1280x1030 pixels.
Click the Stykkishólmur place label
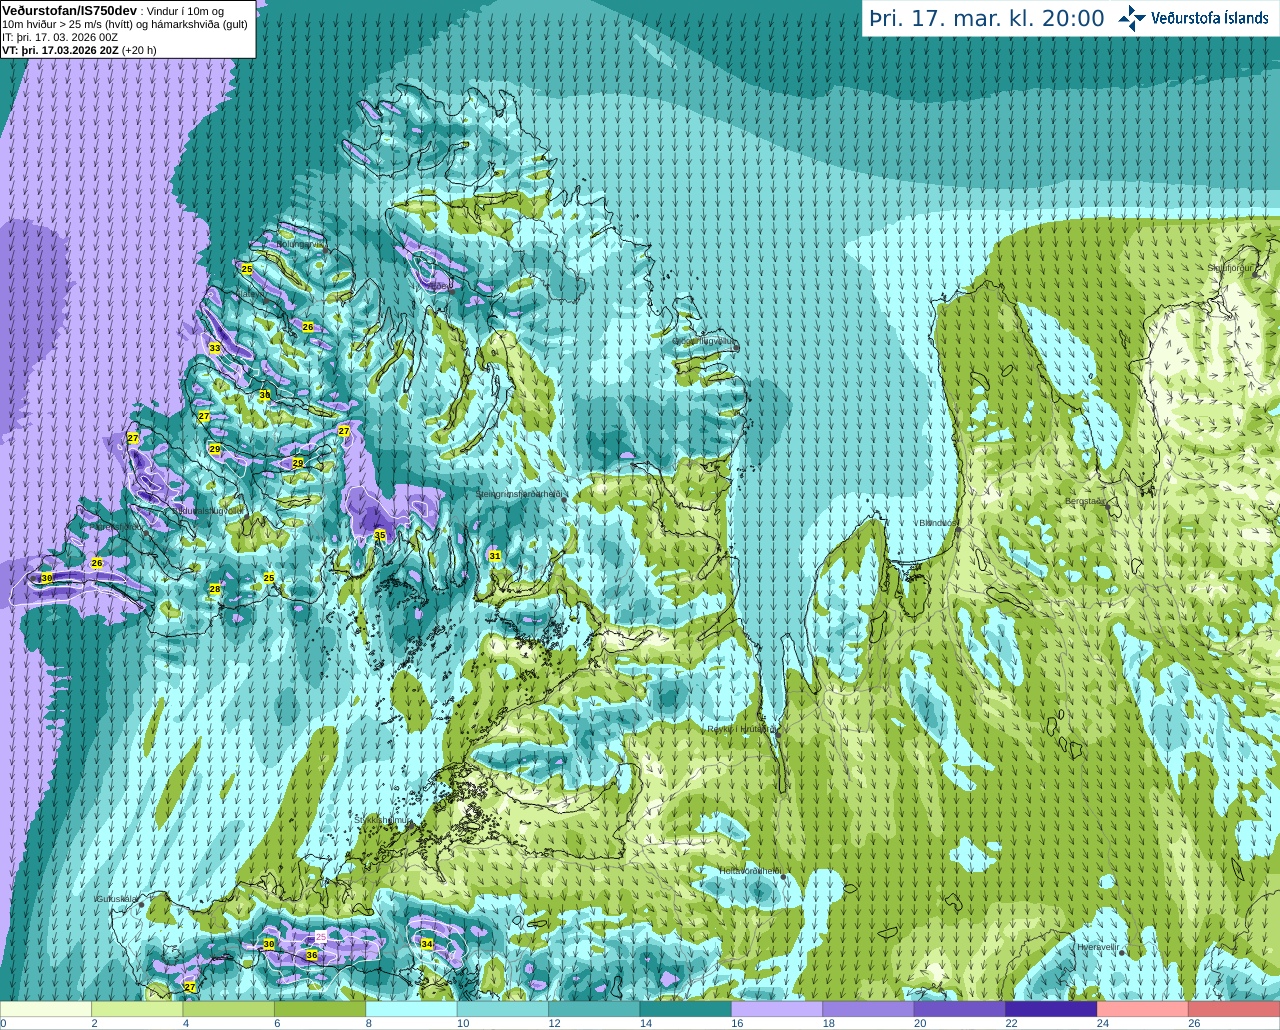point(382,819)
